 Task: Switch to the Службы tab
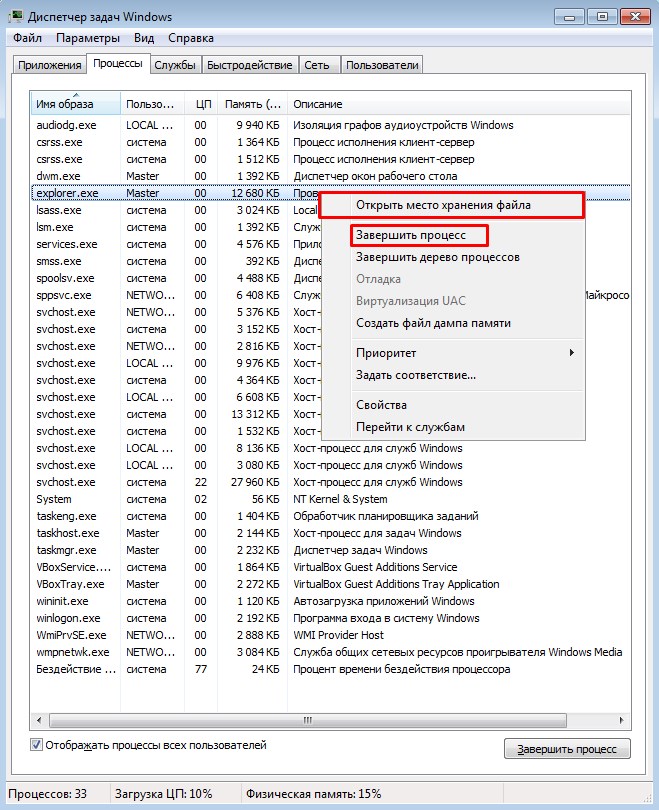(175, 65)
